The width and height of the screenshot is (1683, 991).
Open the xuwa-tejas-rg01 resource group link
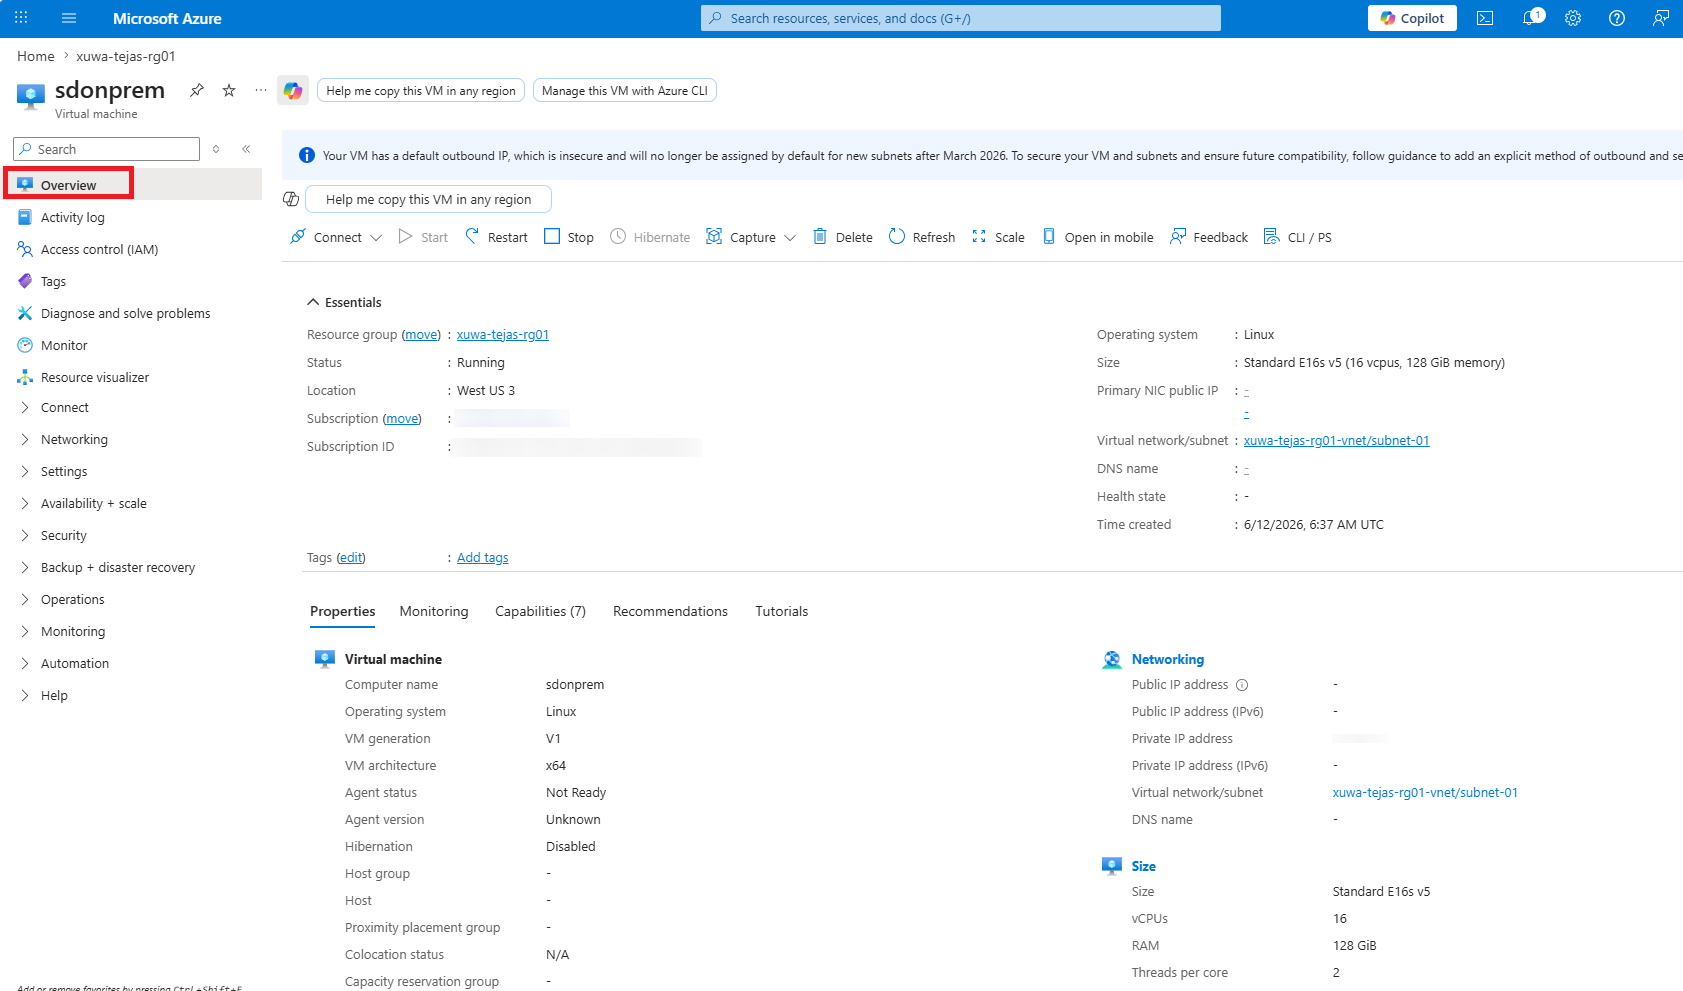click(x=503, y=335)
